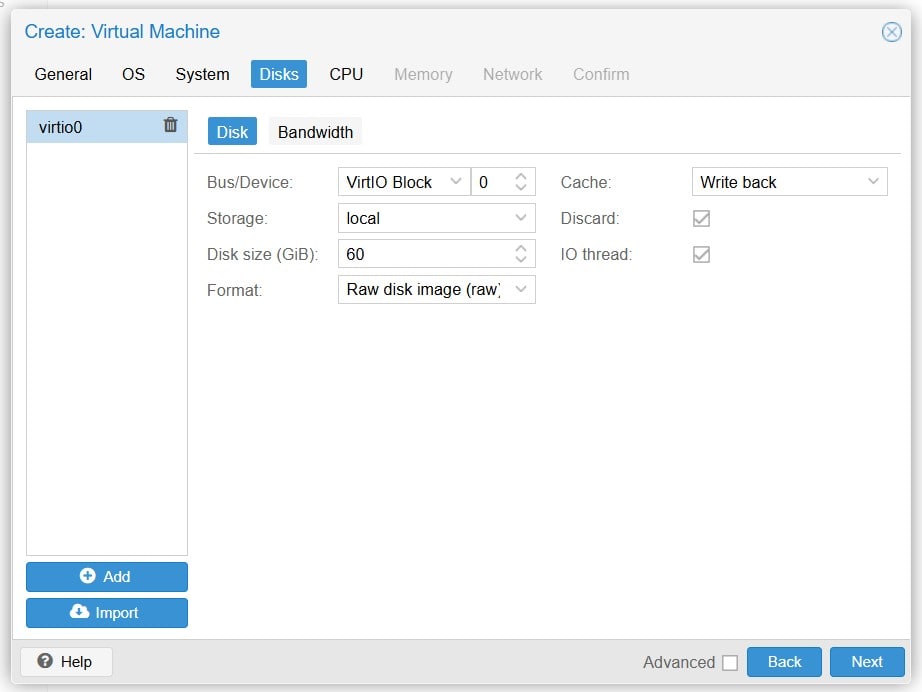Switch to the CPU tab
The height and width of the screenshot is (692, 922).
pyautogui.click(x=346, y=74)
